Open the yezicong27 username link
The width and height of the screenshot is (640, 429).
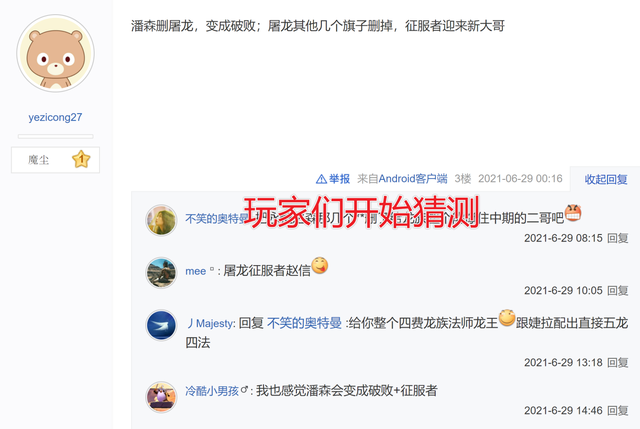click(55, 118)
